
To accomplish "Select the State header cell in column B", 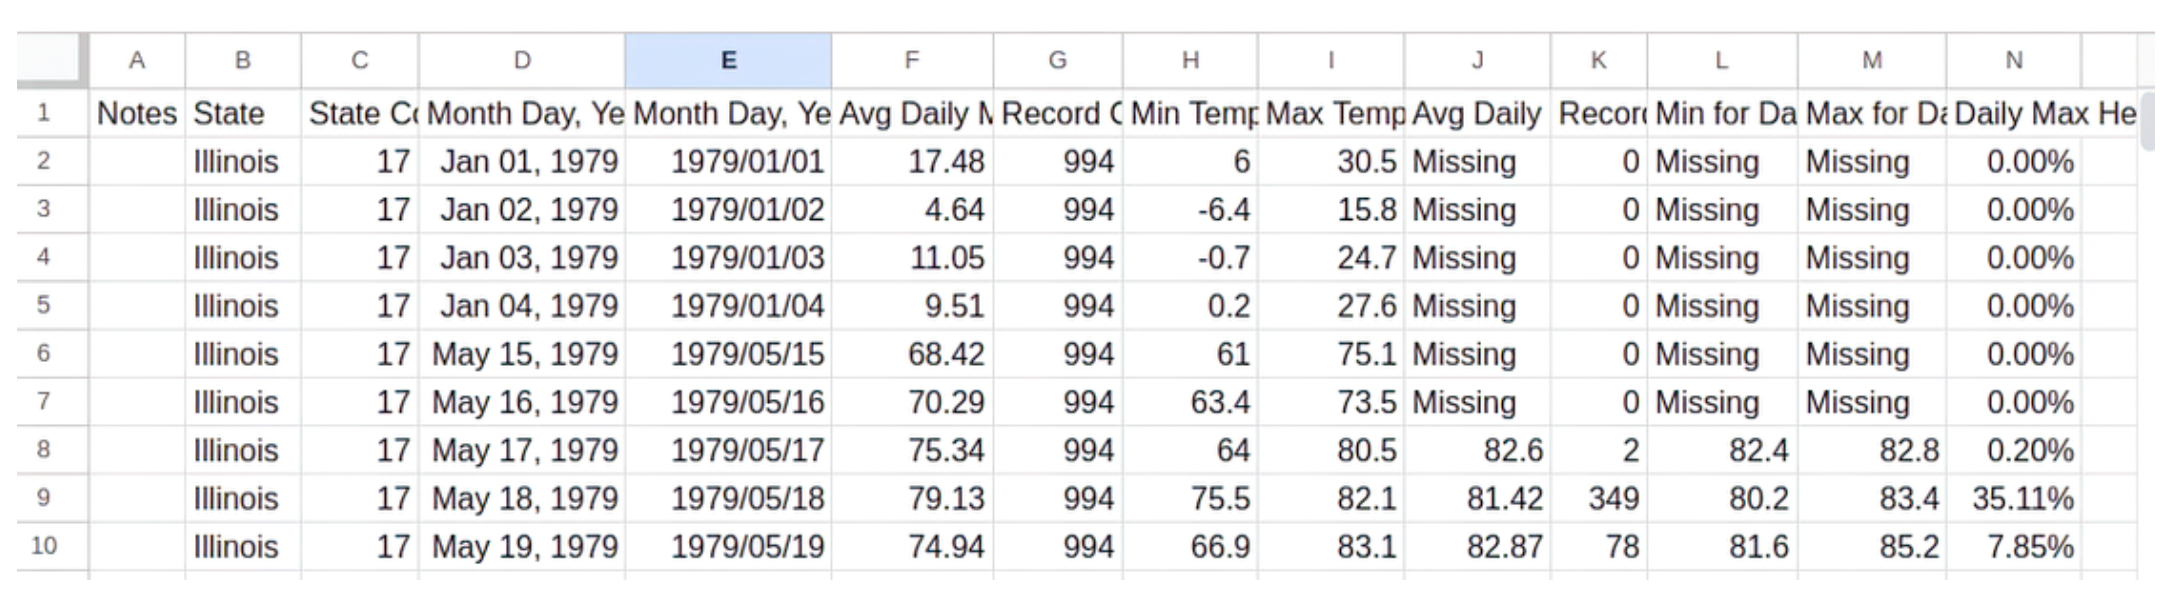I will 242,114.
